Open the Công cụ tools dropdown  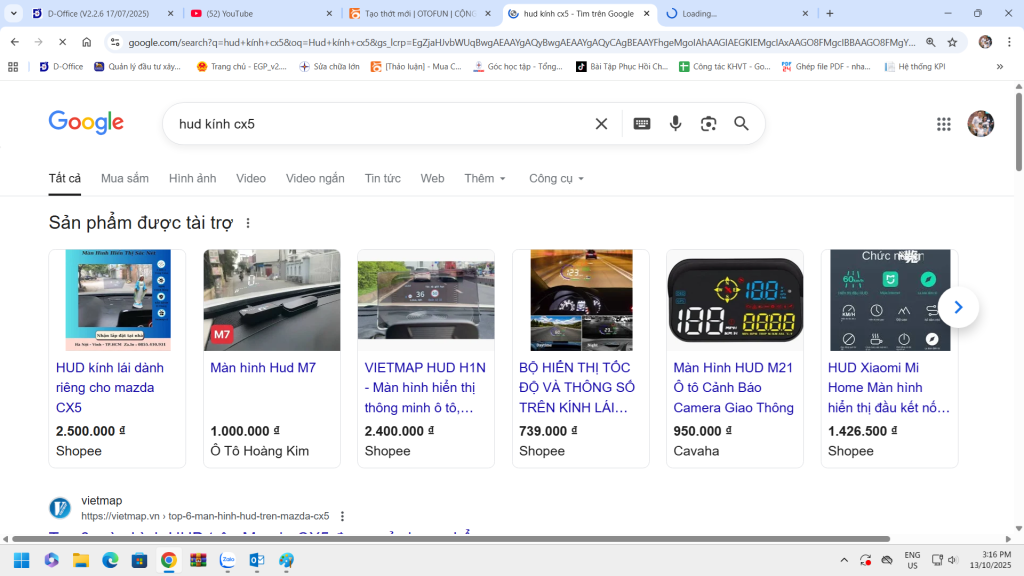(x=556, y=178)
